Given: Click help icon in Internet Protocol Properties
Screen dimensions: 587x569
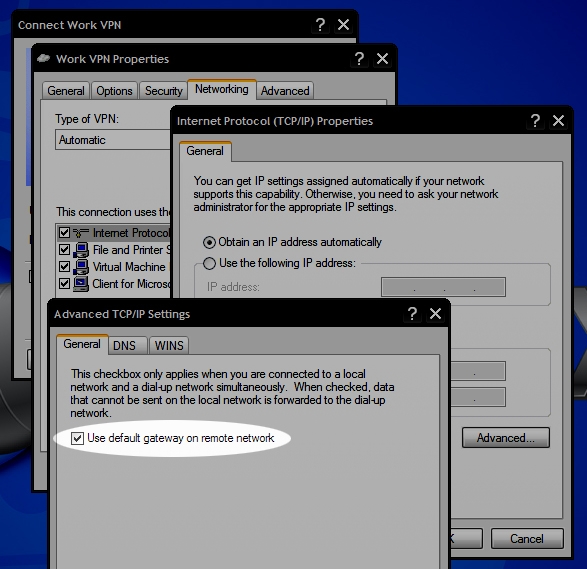Looking at the screenshot, I should click(535, 121).
